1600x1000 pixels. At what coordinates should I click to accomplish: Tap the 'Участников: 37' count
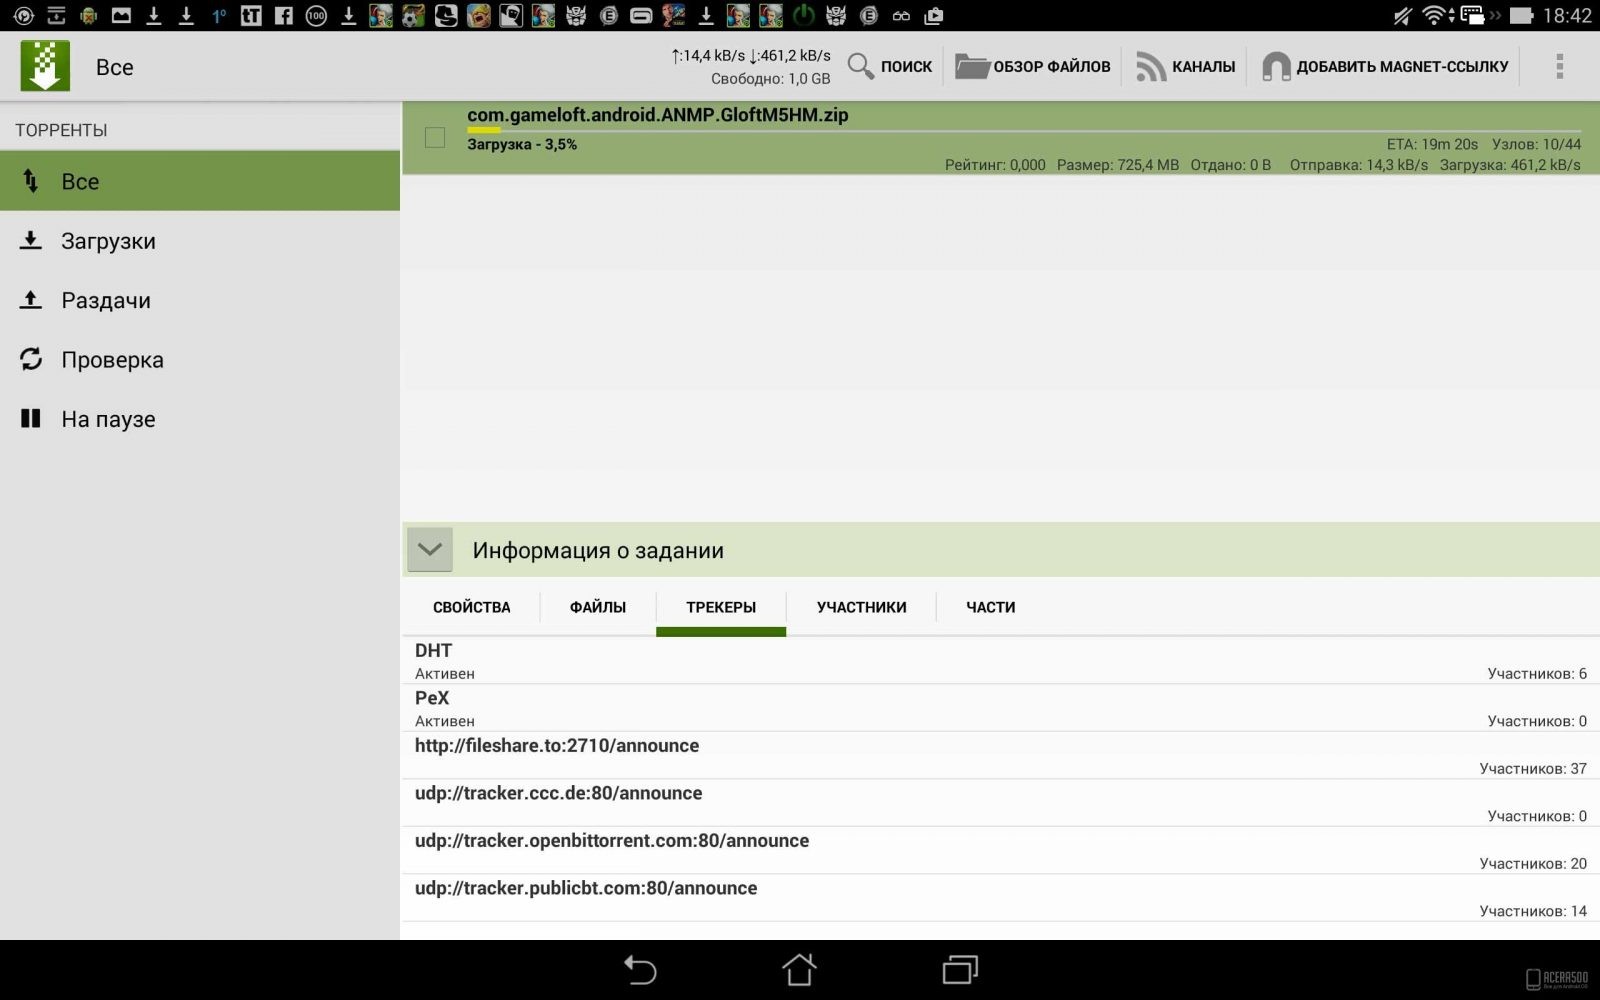[1533, 768]
